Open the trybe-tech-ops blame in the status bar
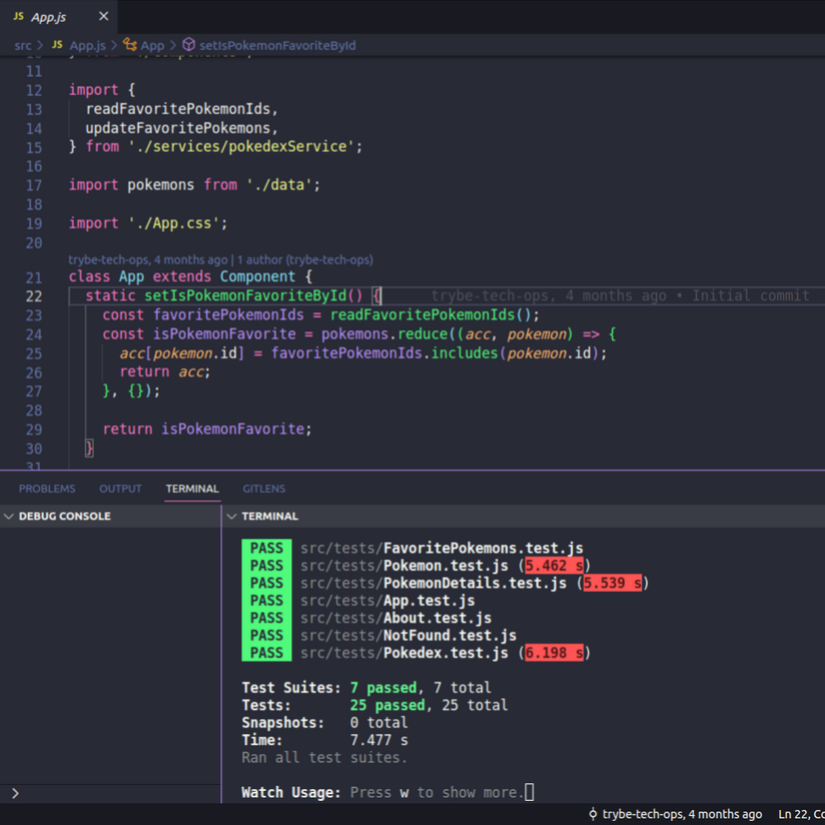 point(682,814)
